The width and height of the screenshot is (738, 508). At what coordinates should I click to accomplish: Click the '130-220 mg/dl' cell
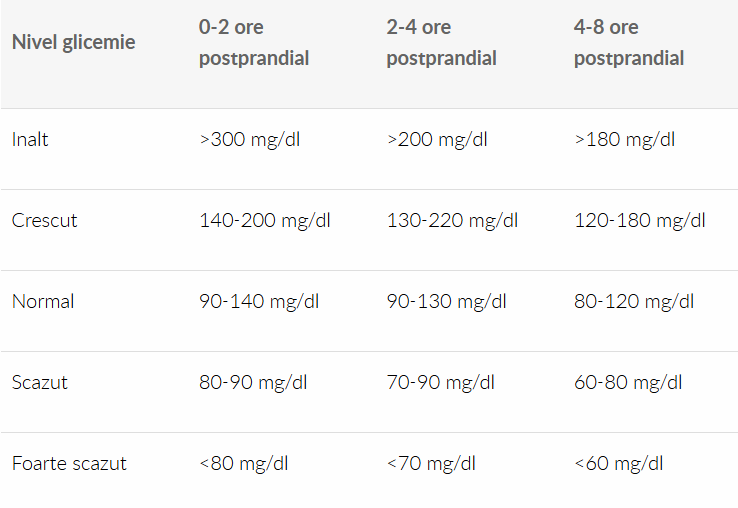coord(452,220)
